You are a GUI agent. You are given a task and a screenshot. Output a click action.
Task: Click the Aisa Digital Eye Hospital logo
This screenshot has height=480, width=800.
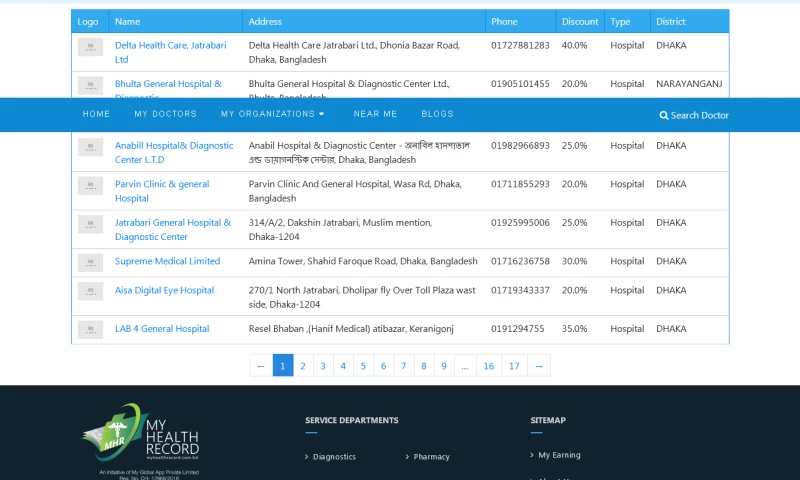click(90, 291)
